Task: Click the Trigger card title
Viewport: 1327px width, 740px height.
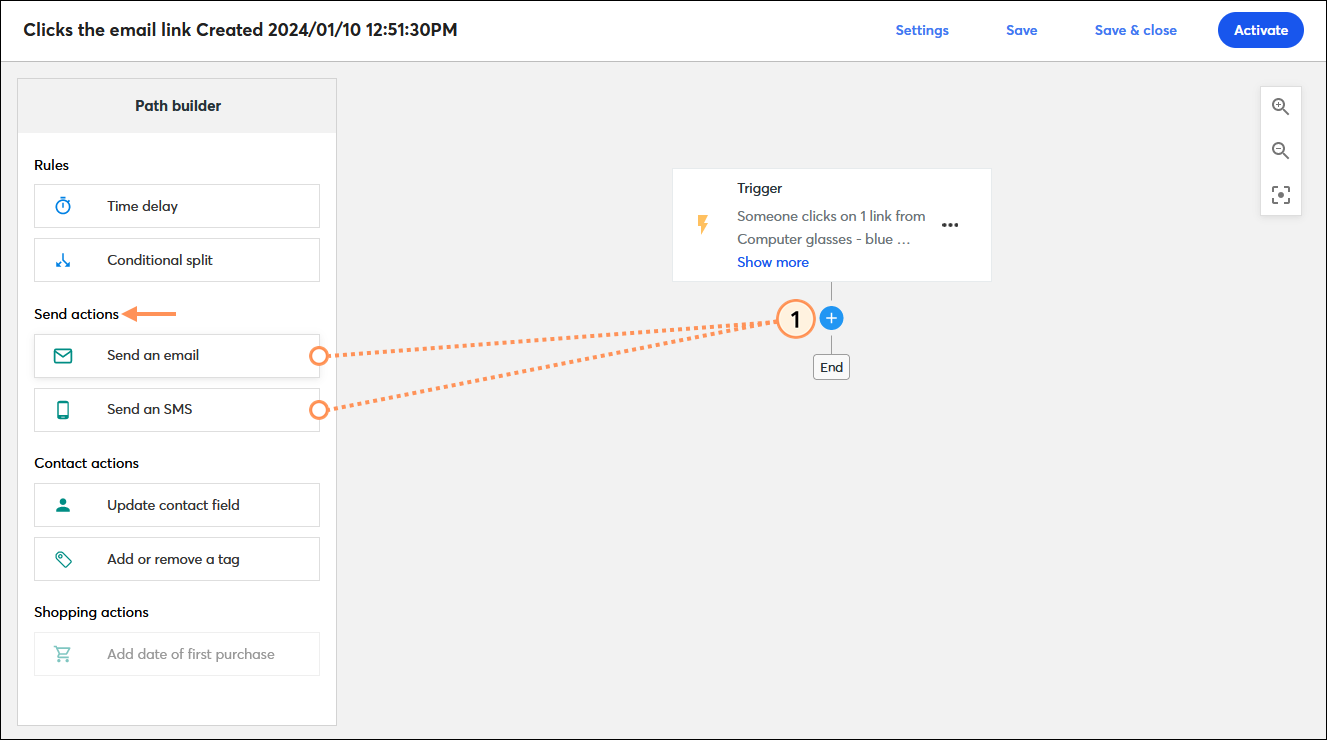Action: (759, 188)
